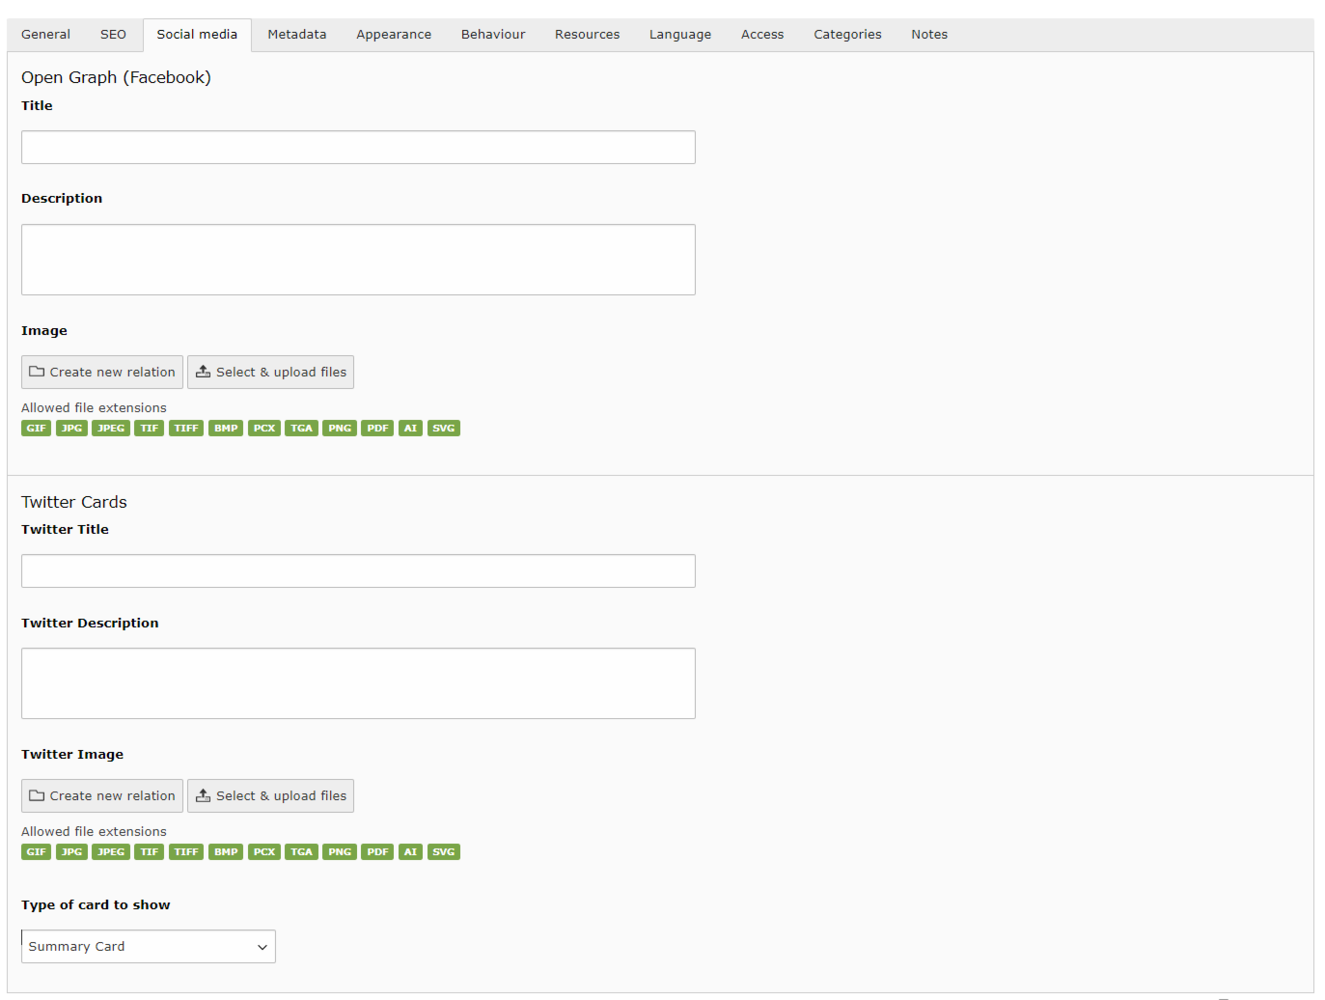Screen dimensions: 1325x1000
Task: Click the Twitter Description textarea
Action: pos(358,683)
